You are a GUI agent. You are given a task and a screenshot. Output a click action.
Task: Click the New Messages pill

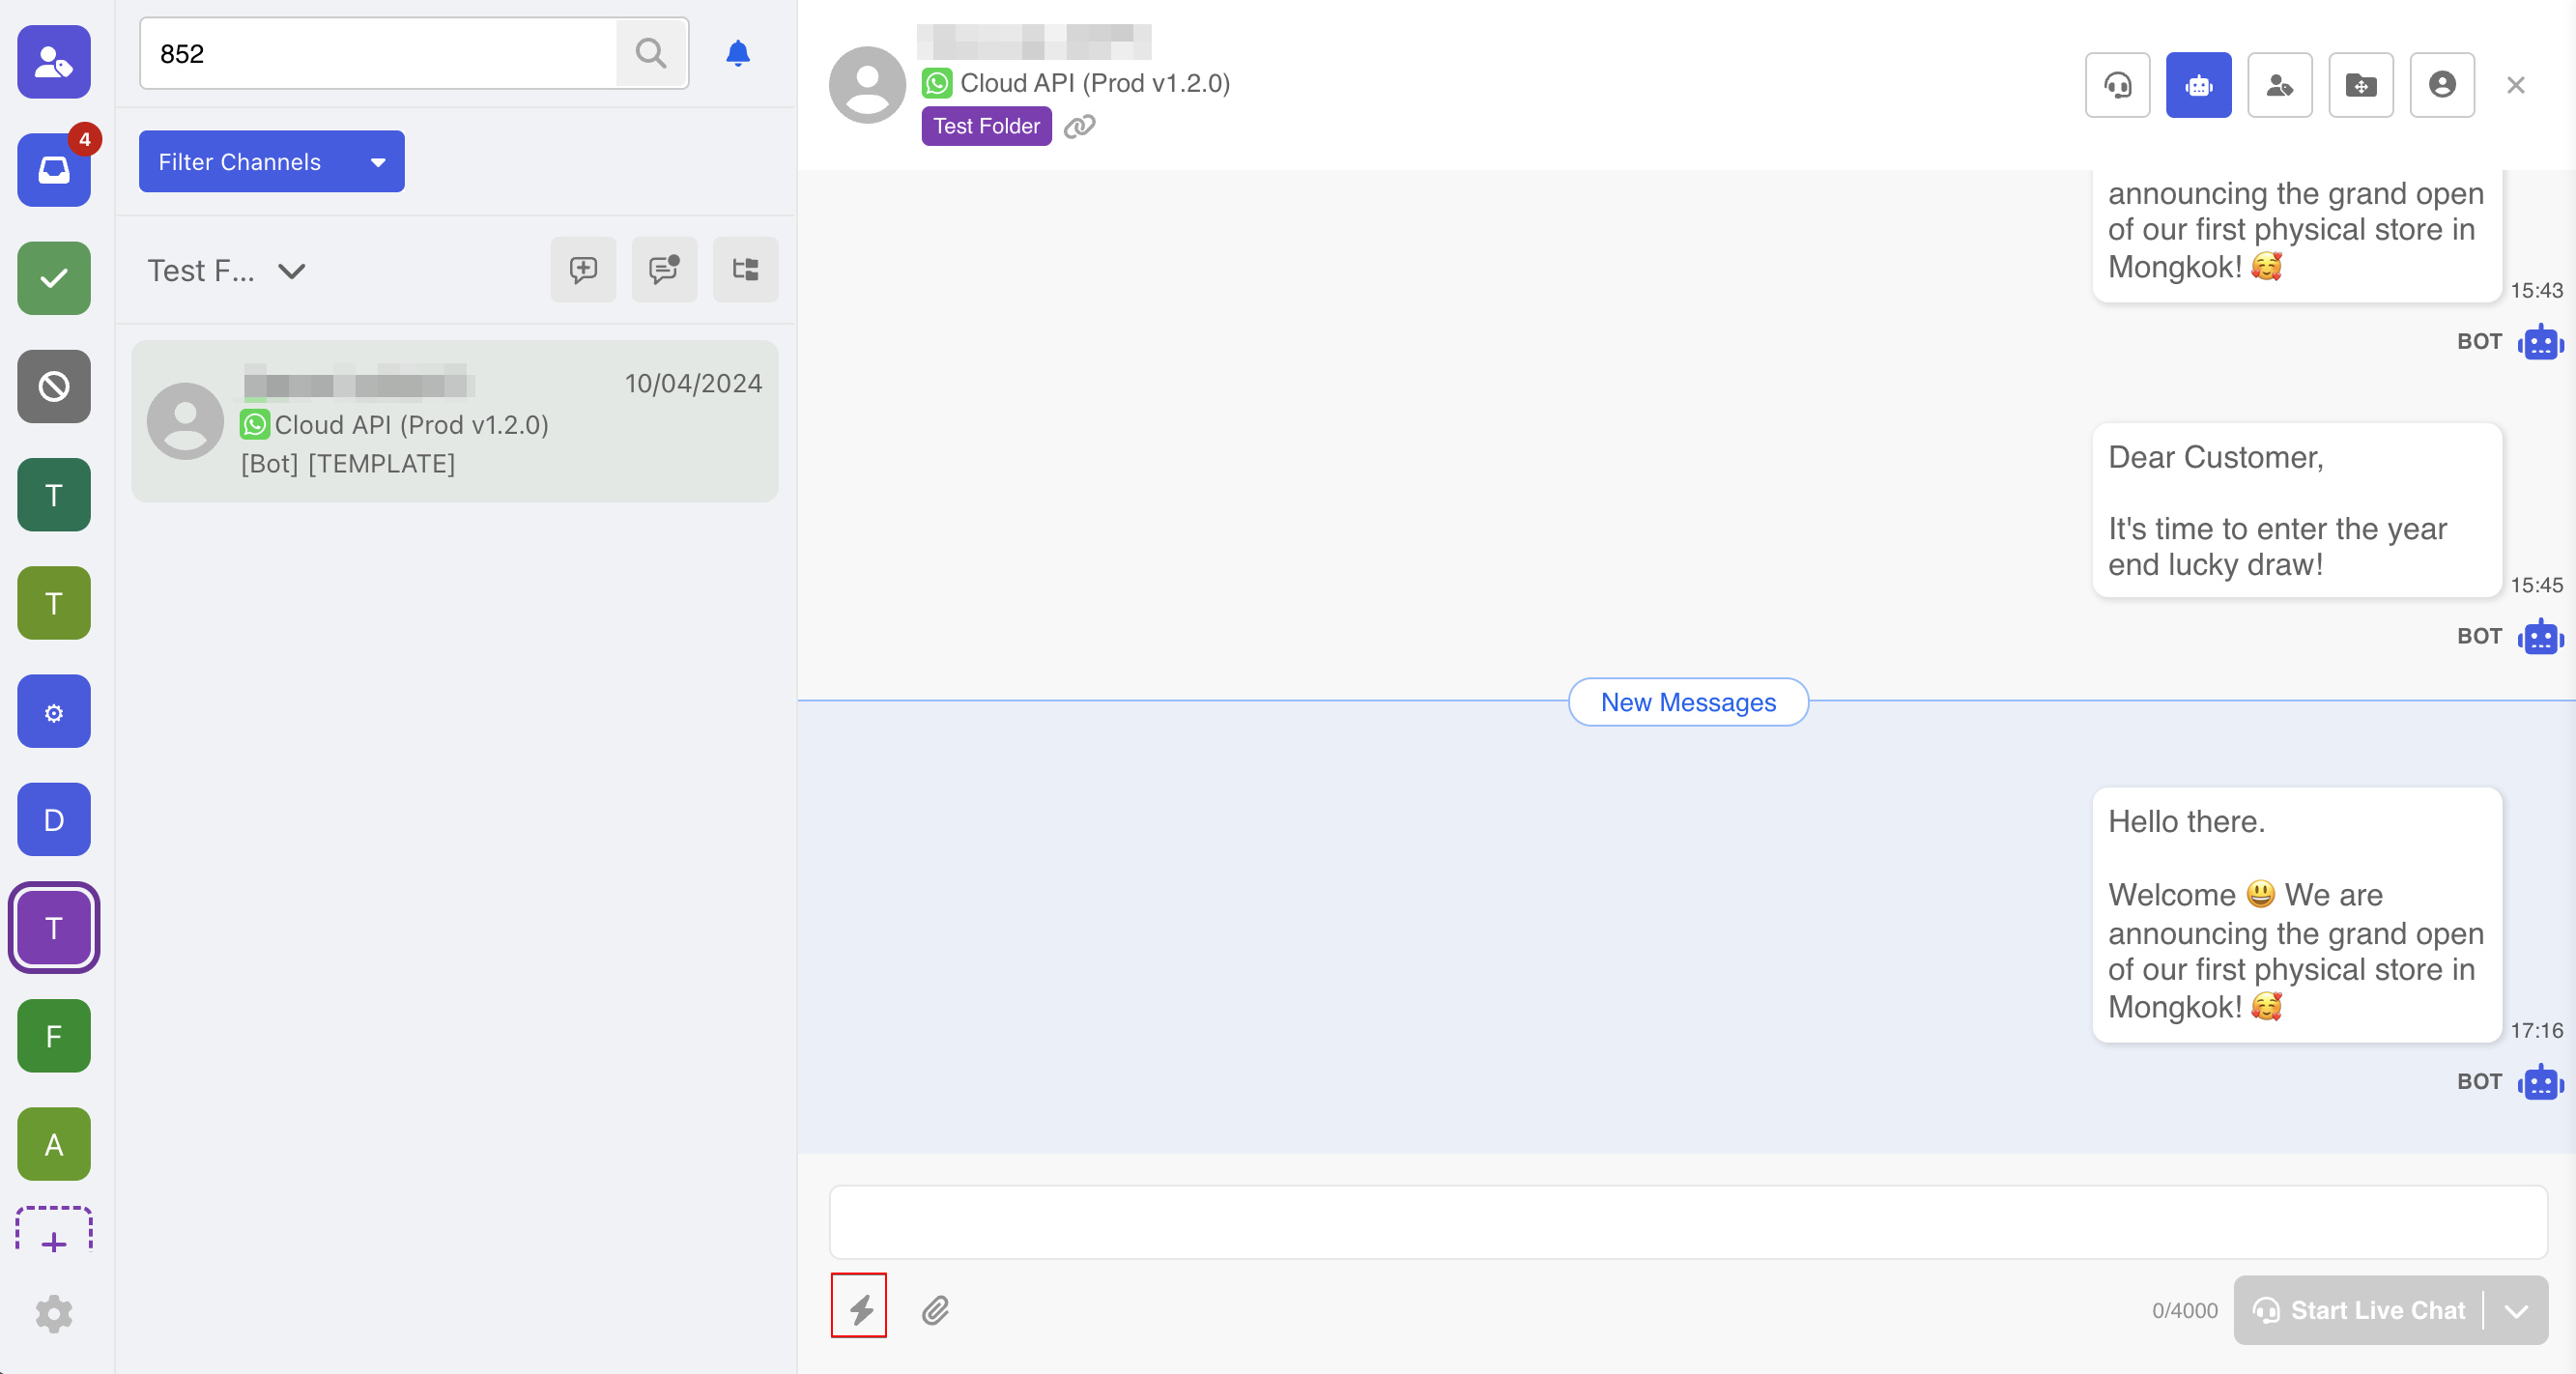(x=1687, y=702)
